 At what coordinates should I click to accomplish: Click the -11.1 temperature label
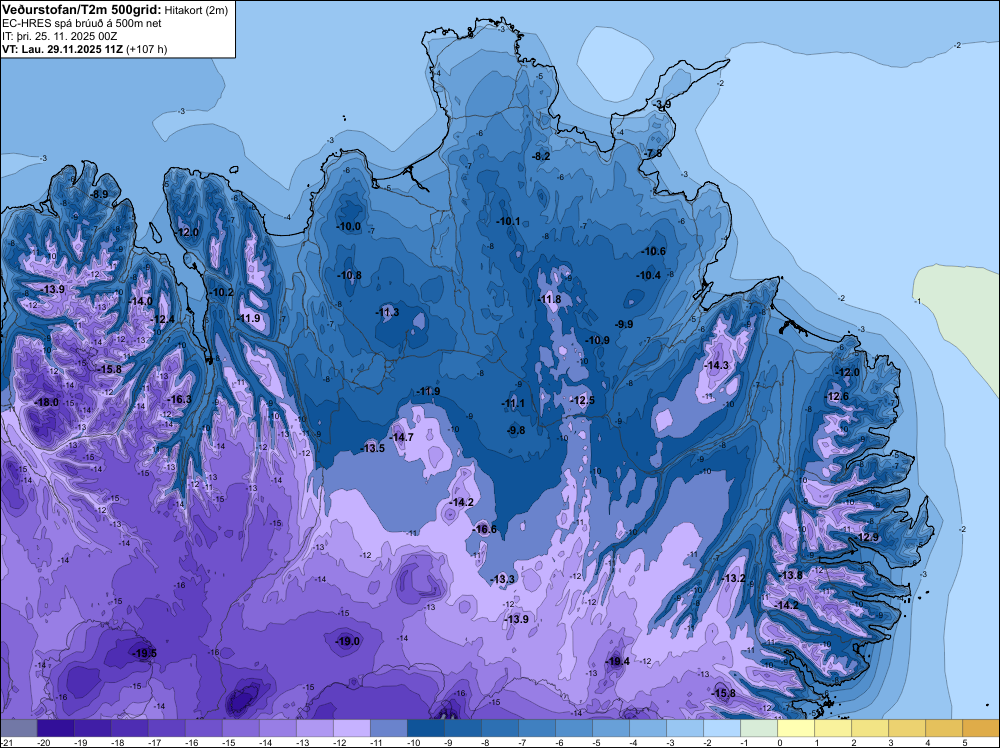[x=513, y=403]
